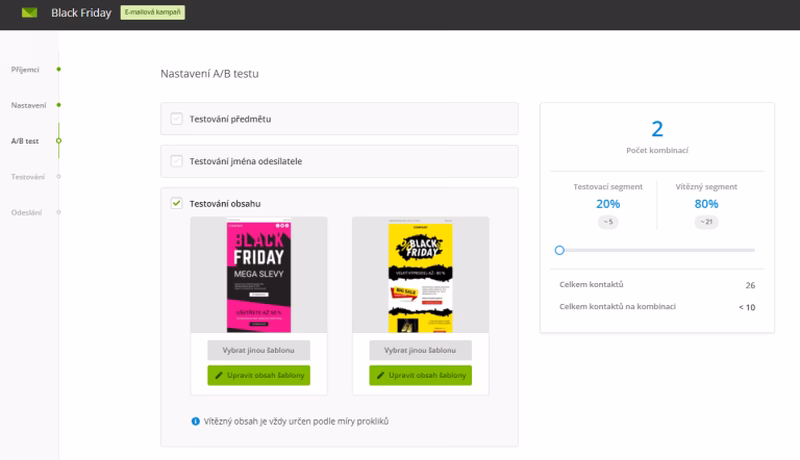
Task: Click pencil icon on right template's edit button
Action: (x=378, y=375)
